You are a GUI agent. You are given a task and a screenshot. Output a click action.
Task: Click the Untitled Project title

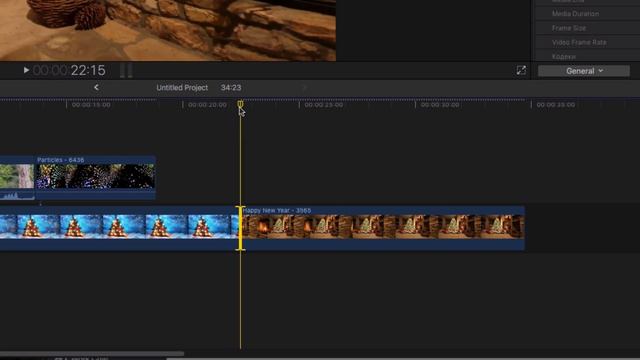(182, 88)
